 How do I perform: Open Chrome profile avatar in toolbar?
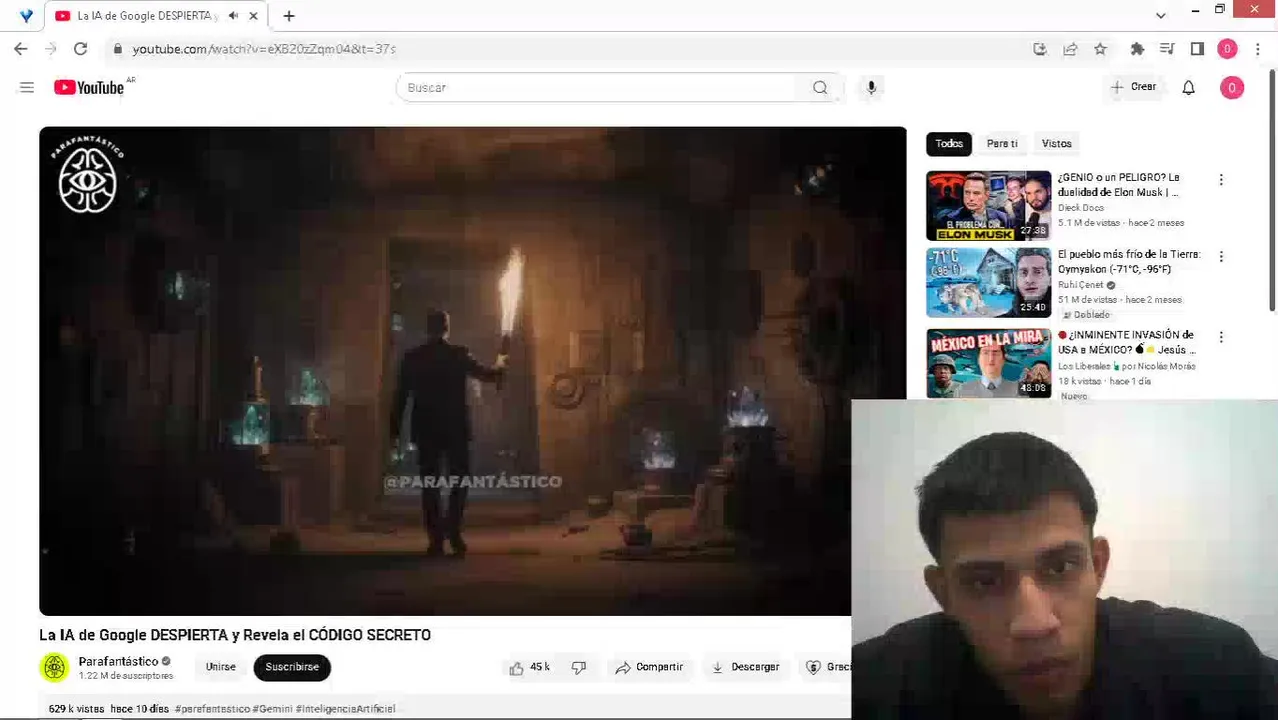tap(1227, 49)
